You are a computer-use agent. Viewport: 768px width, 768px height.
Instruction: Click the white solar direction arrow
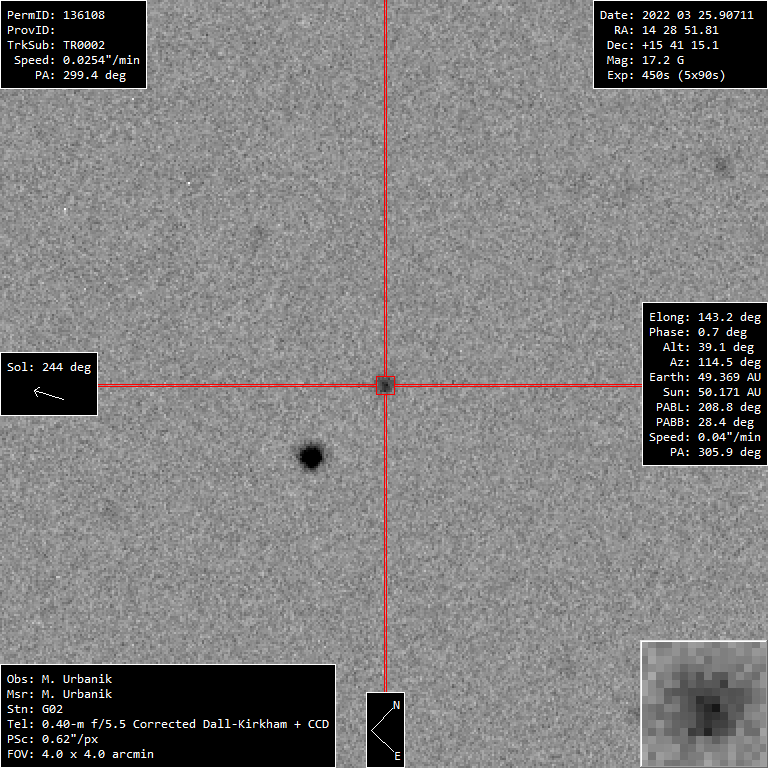tap(49, 393)
